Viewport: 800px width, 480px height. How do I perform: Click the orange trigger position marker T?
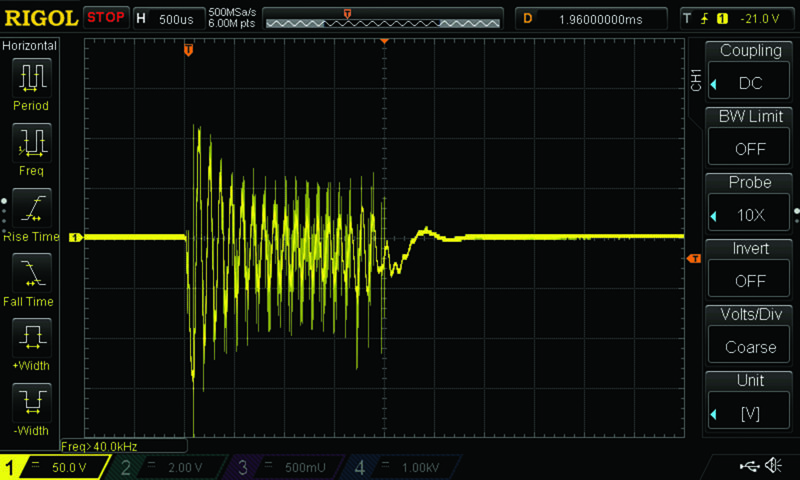(188, 50)
